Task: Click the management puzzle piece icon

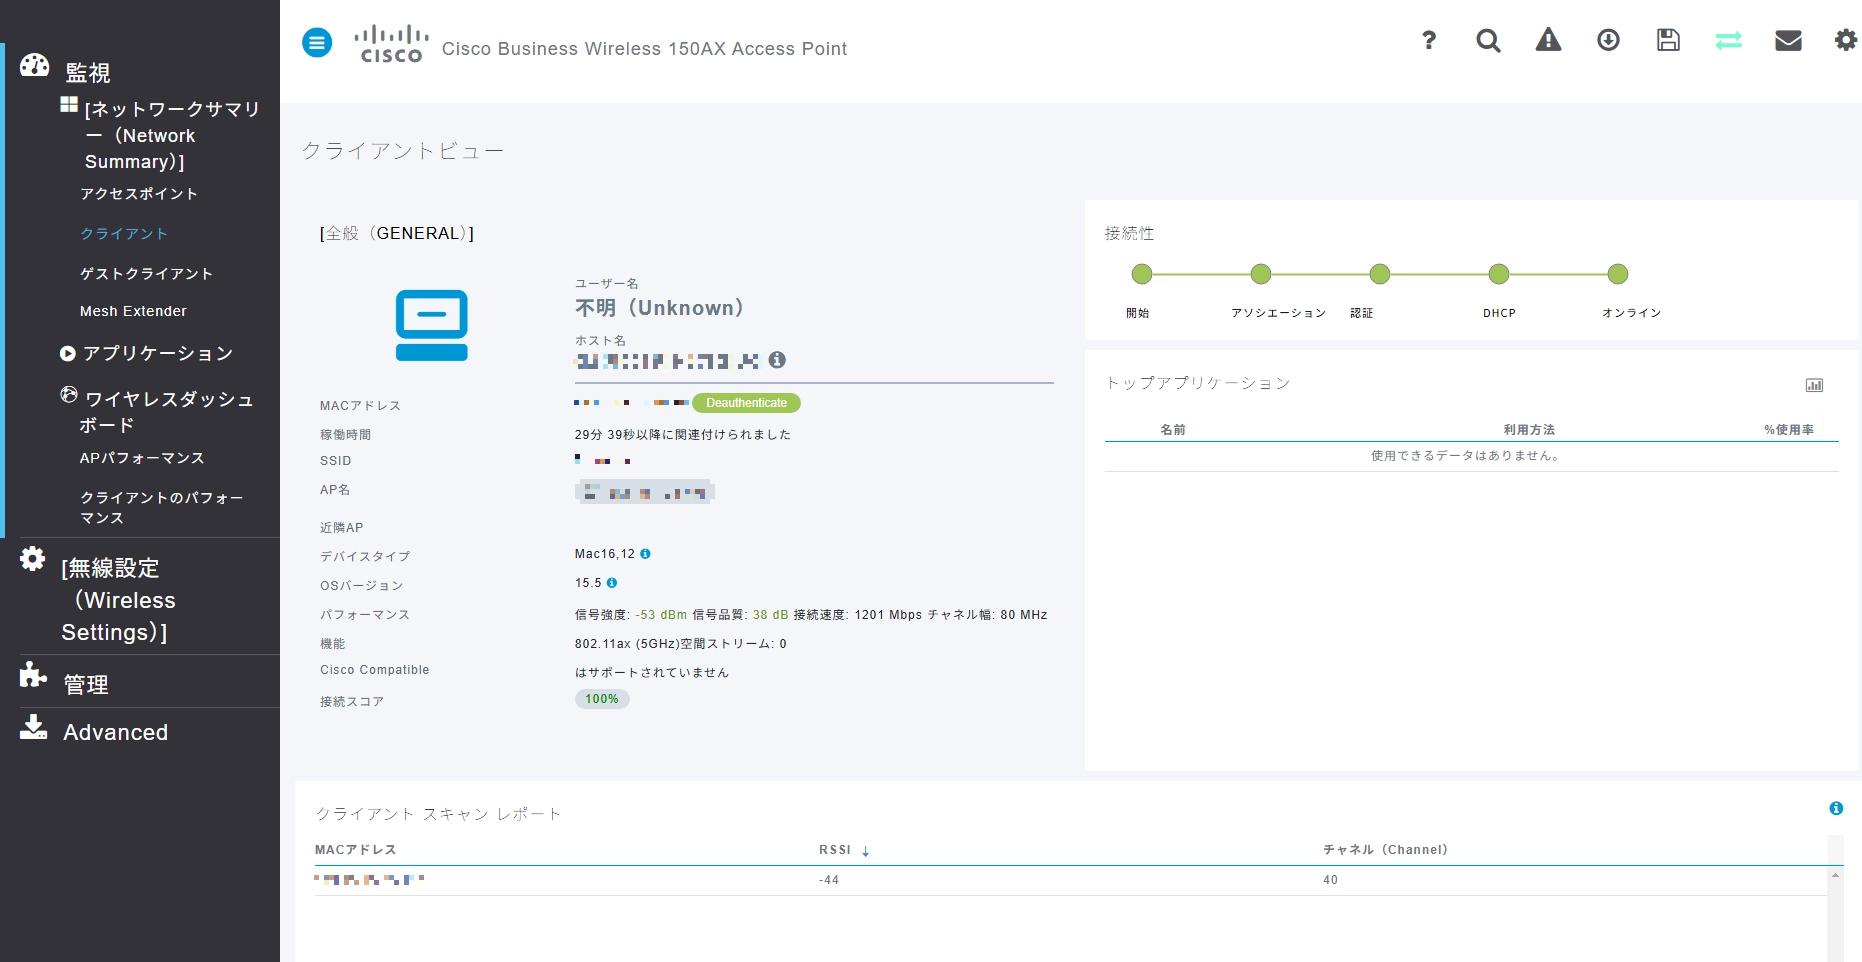Action: coord(33,675)
